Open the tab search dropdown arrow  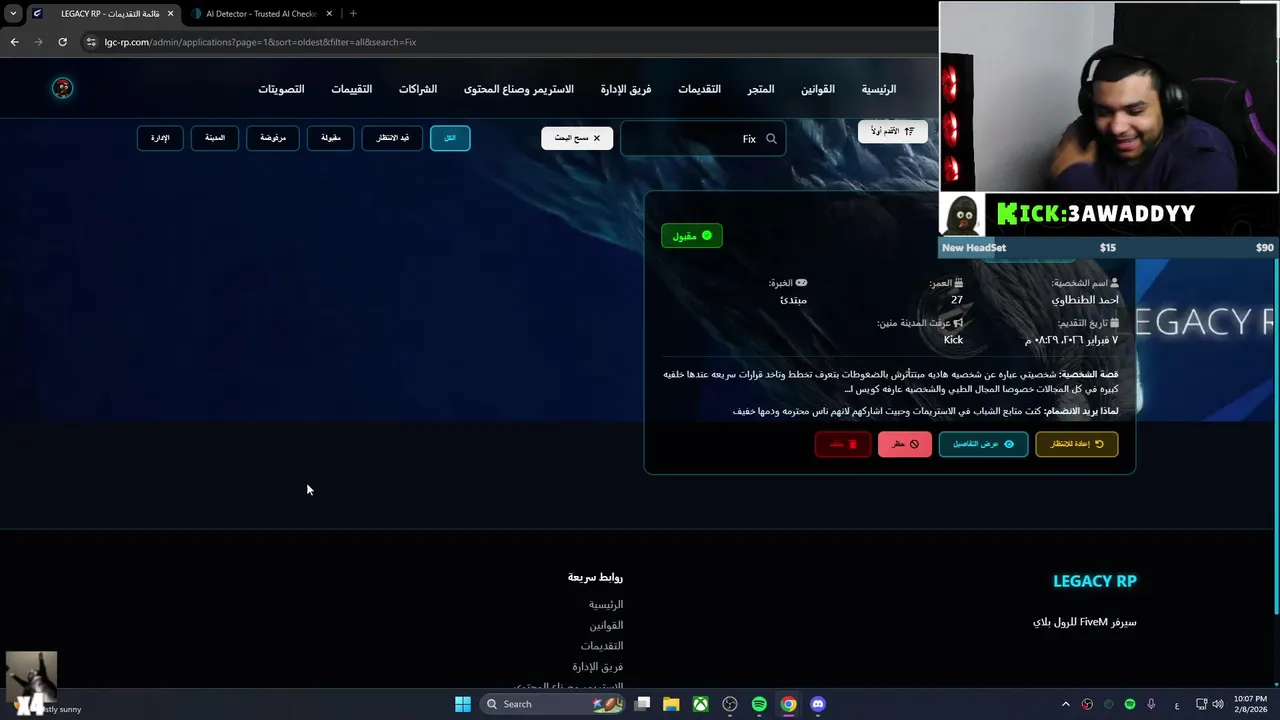(x=13, y=14)
